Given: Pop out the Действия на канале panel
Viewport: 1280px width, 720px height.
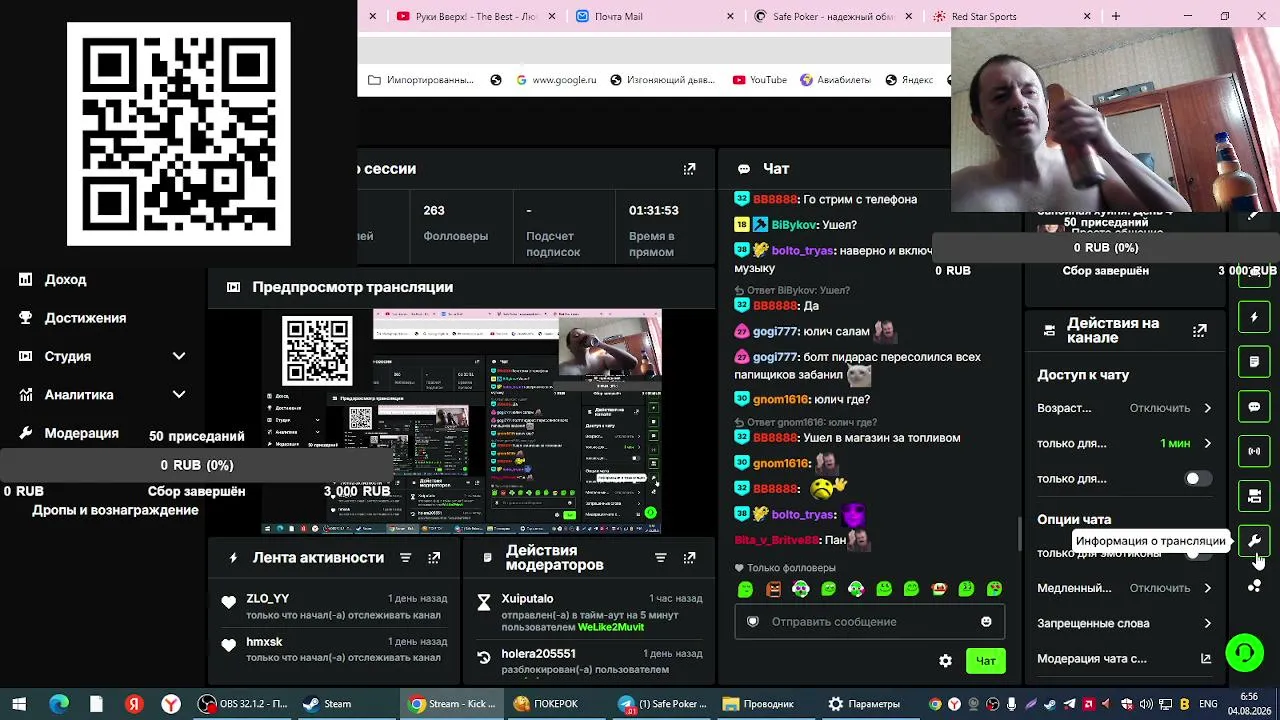Looking at the screenshot, I should point(1200,330).
